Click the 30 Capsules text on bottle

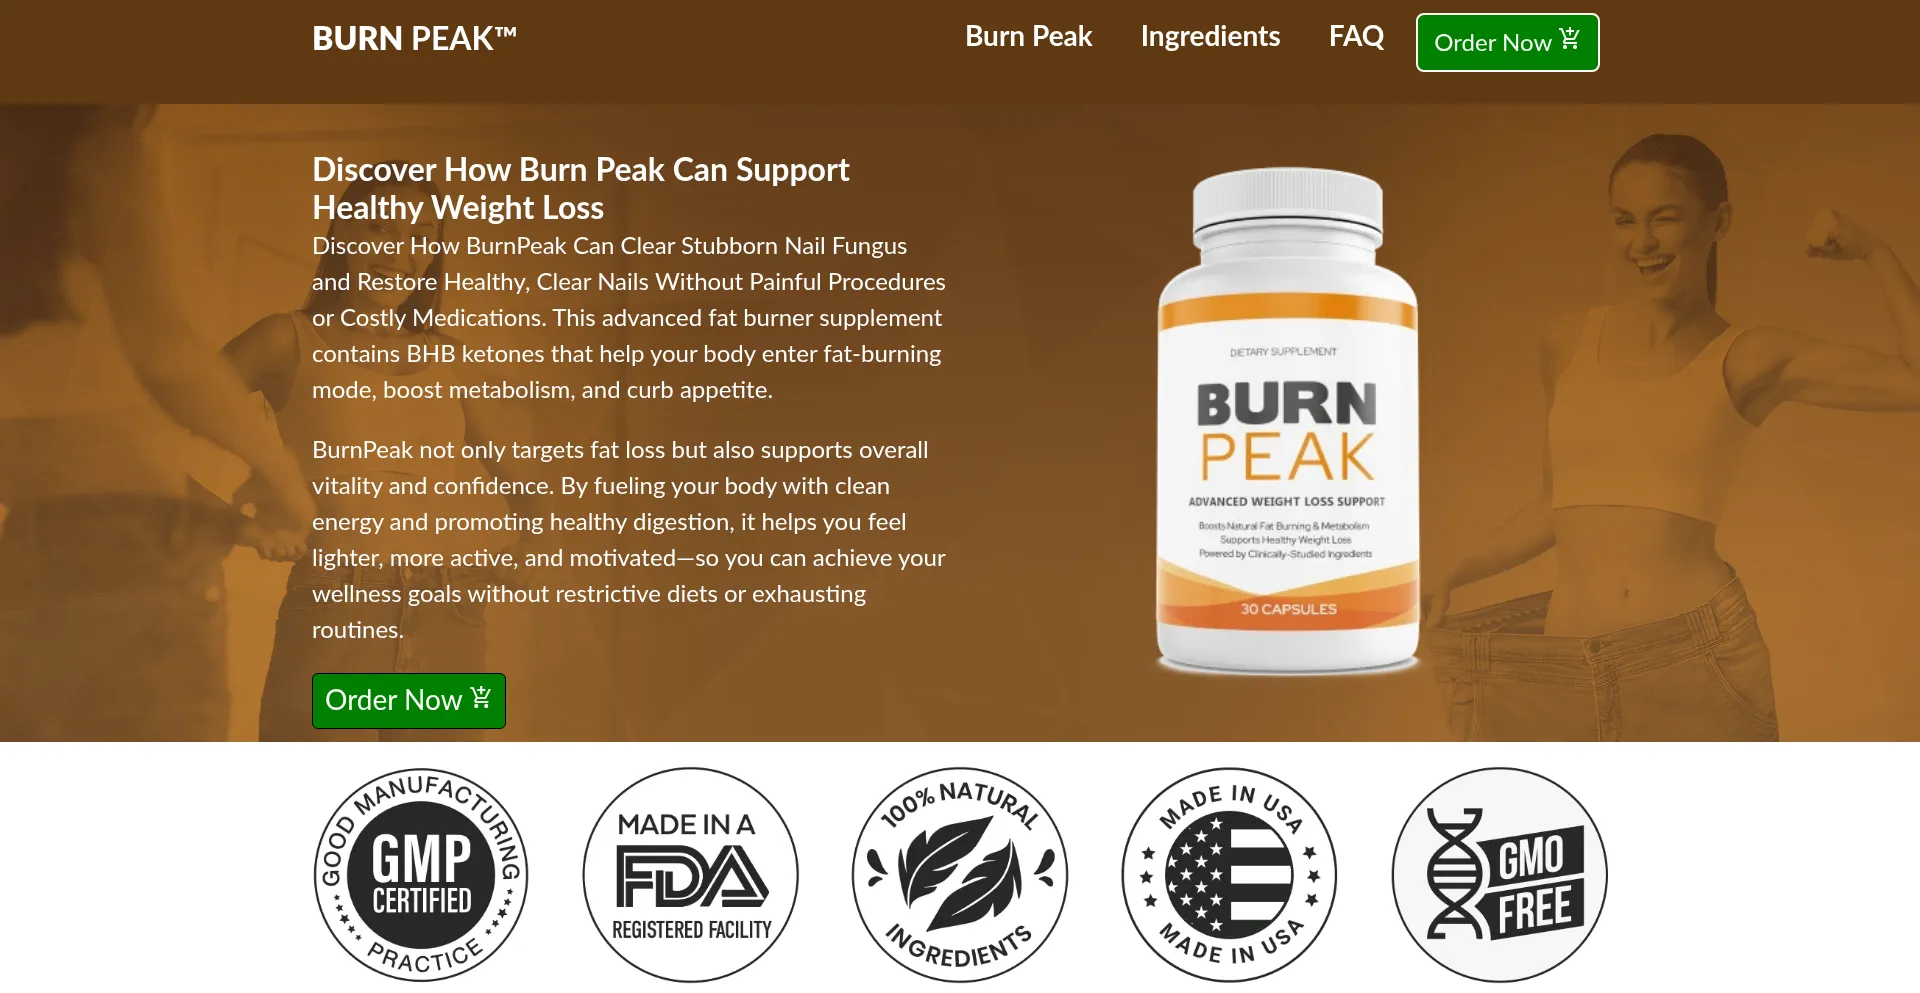point(1288,609)
